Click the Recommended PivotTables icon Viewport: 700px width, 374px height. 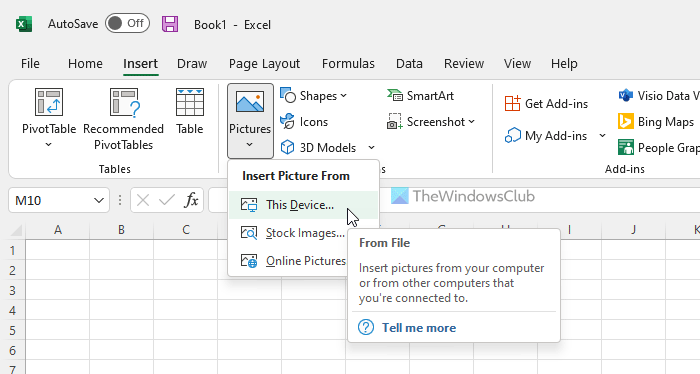pos(124,102)
